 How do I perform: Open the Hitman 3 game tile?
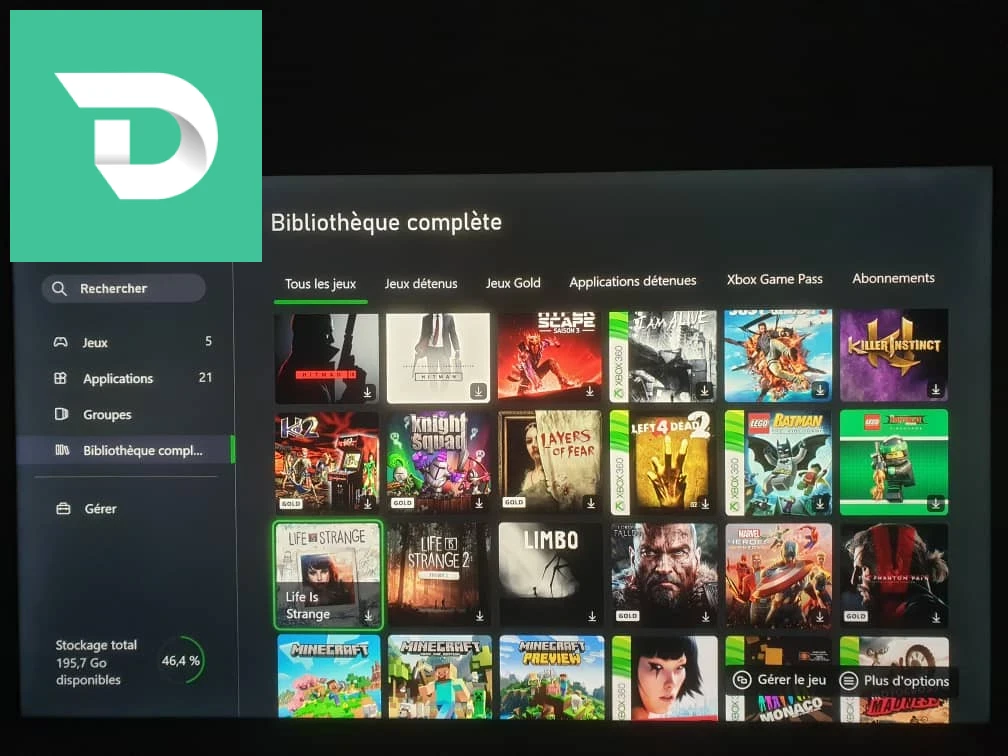(327, 359)
